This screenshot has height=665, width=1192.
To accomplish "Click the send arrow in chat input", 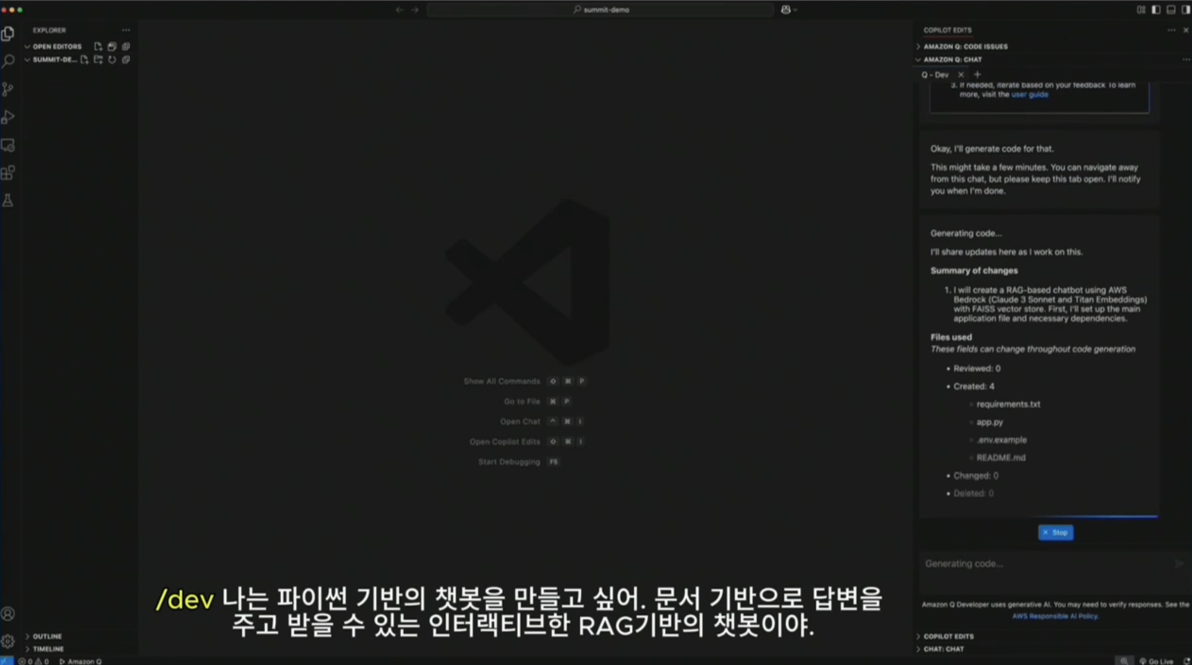I will coord(1179,564).
